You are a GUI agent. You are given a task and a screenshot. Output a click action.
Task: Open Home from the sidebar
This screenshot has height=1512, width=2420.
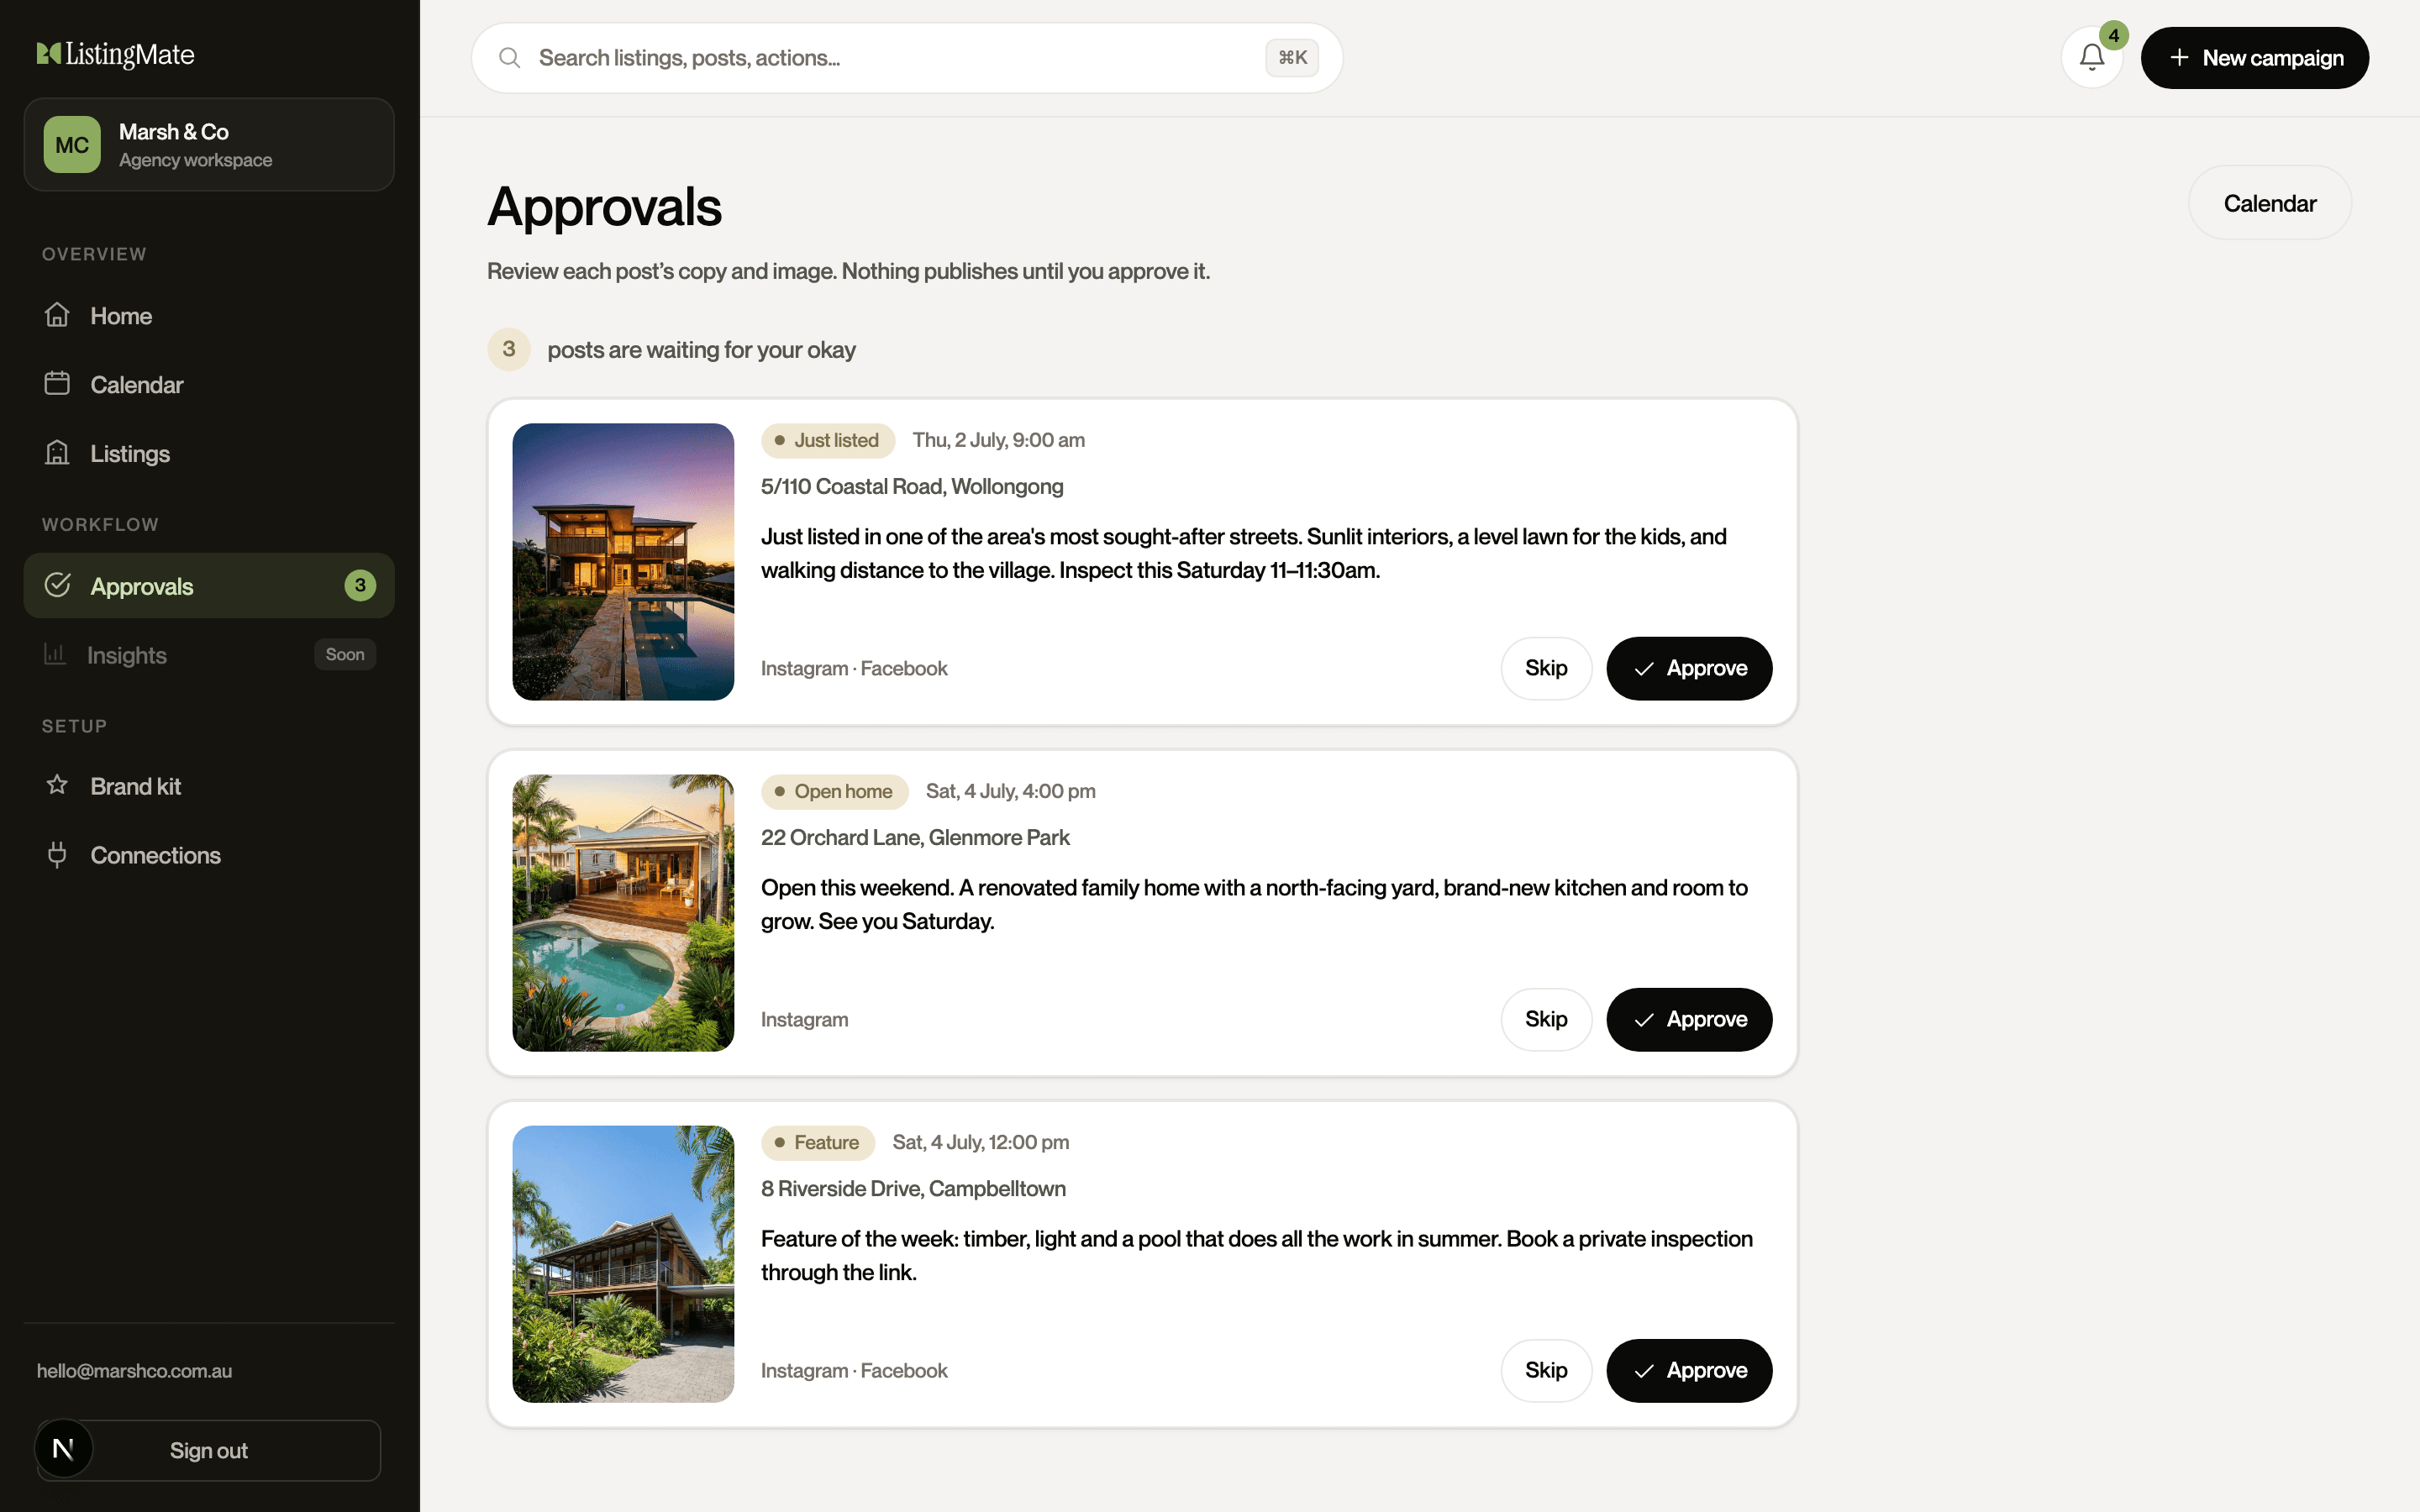pyautogui.click(x=209, y=316)
